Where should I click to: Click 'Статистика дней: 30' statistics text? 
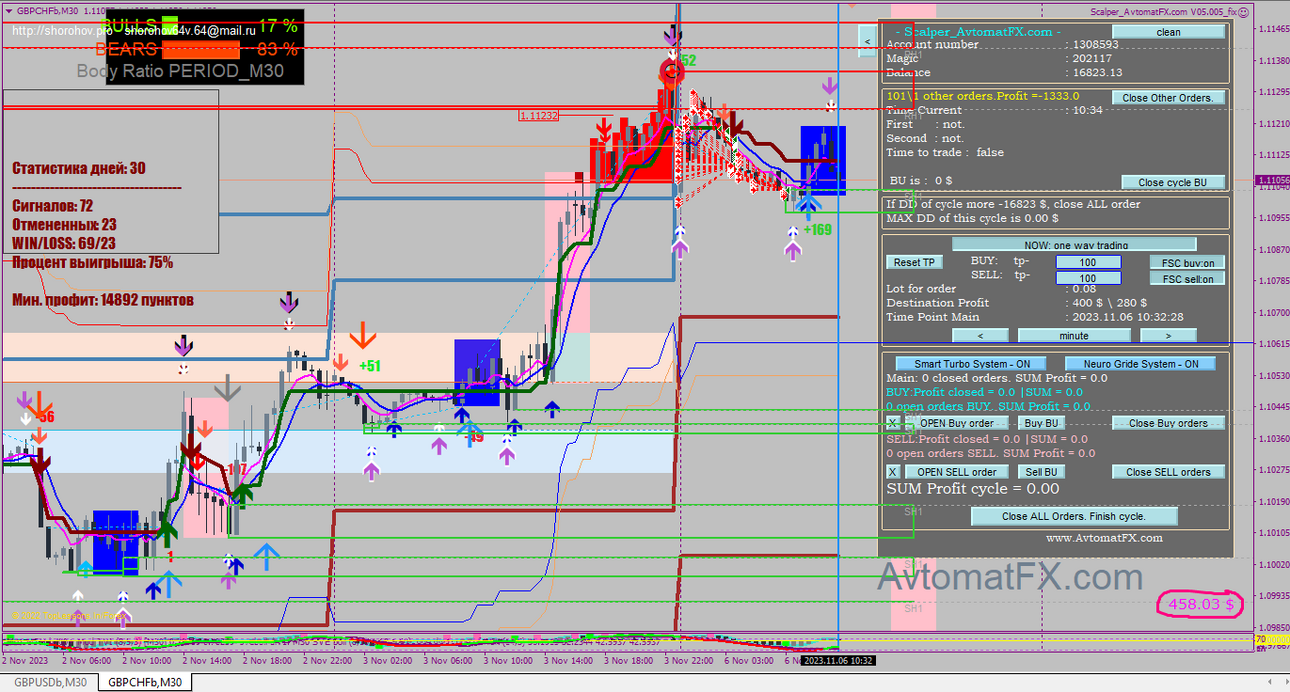coord(78,168)
